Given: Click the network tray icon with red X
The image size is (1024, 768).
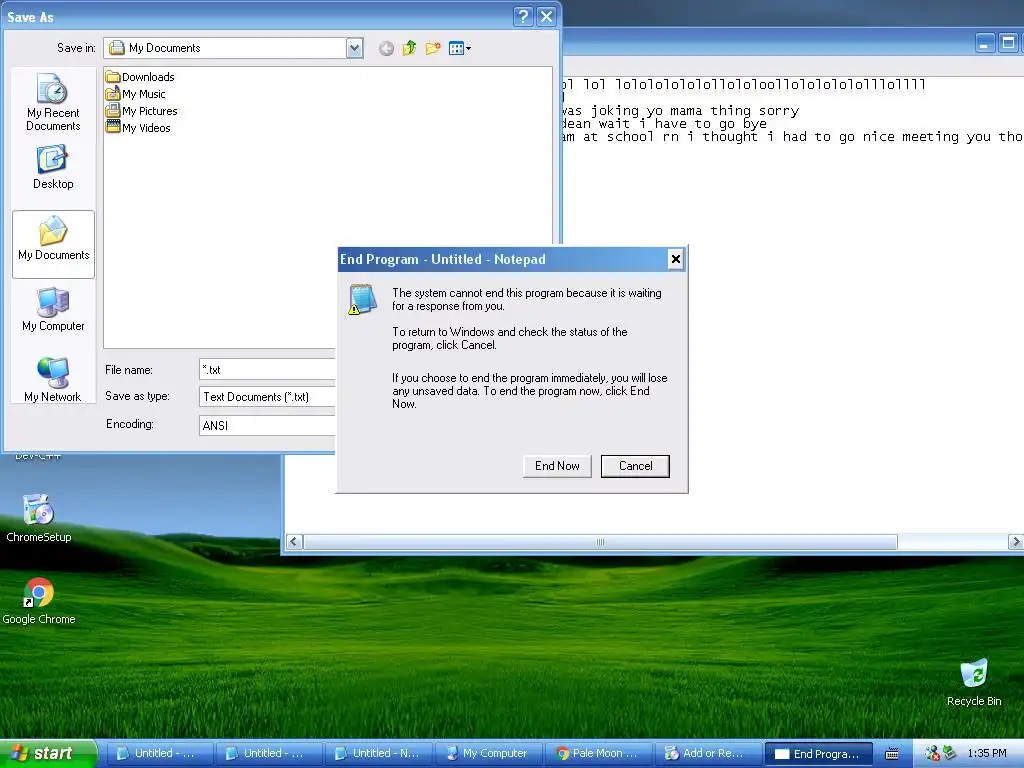Looking at the screenshot, I should click(x=932, y=754).
